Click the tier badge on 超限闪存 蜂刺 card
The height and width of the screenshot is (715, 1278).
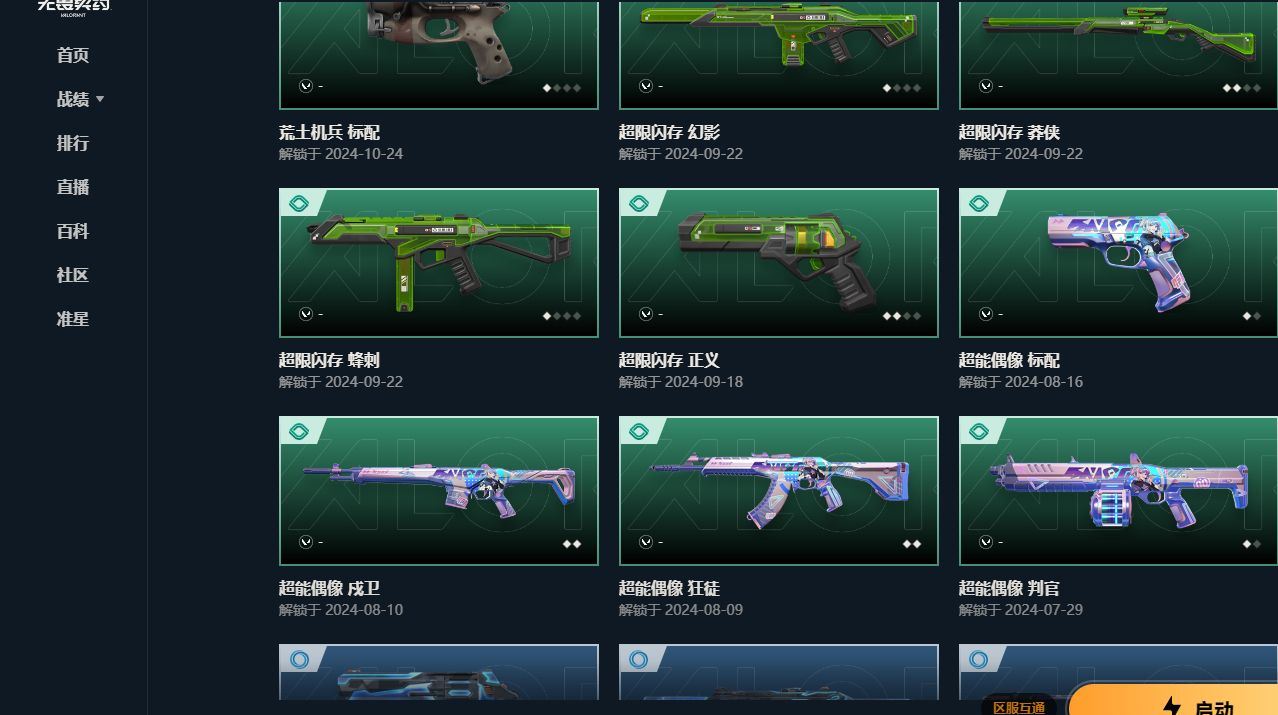click(298, 204)
